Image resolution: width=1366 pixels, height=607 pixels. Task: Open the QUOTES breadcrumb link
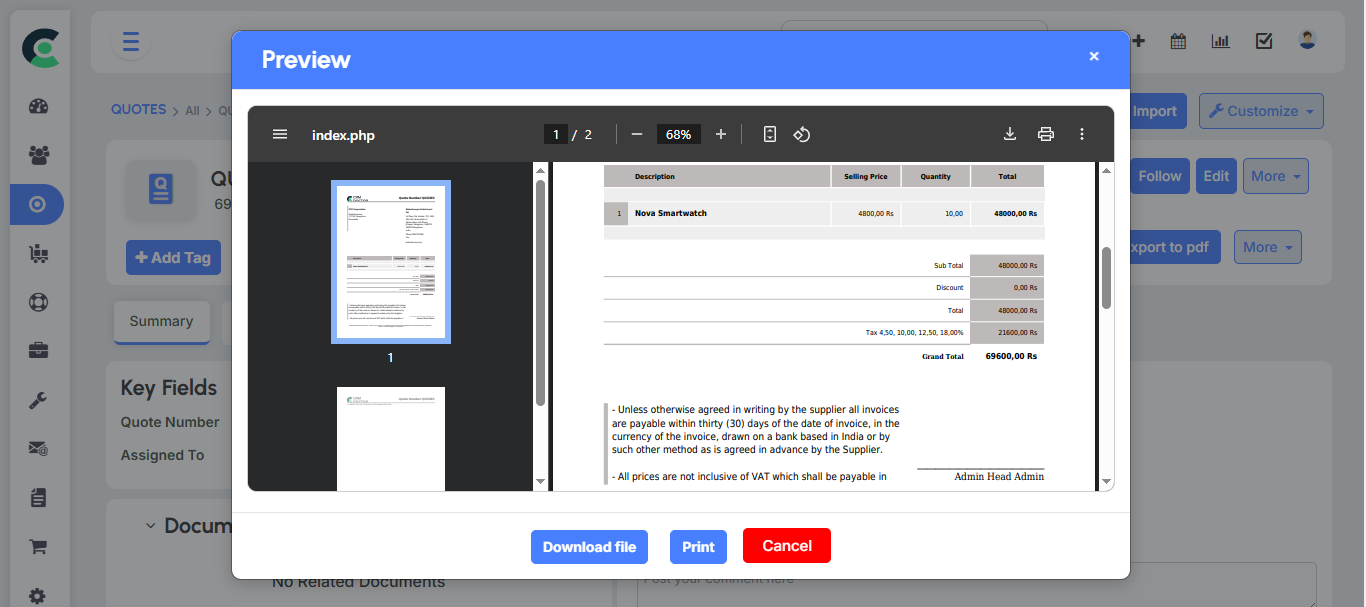[138, 110]
